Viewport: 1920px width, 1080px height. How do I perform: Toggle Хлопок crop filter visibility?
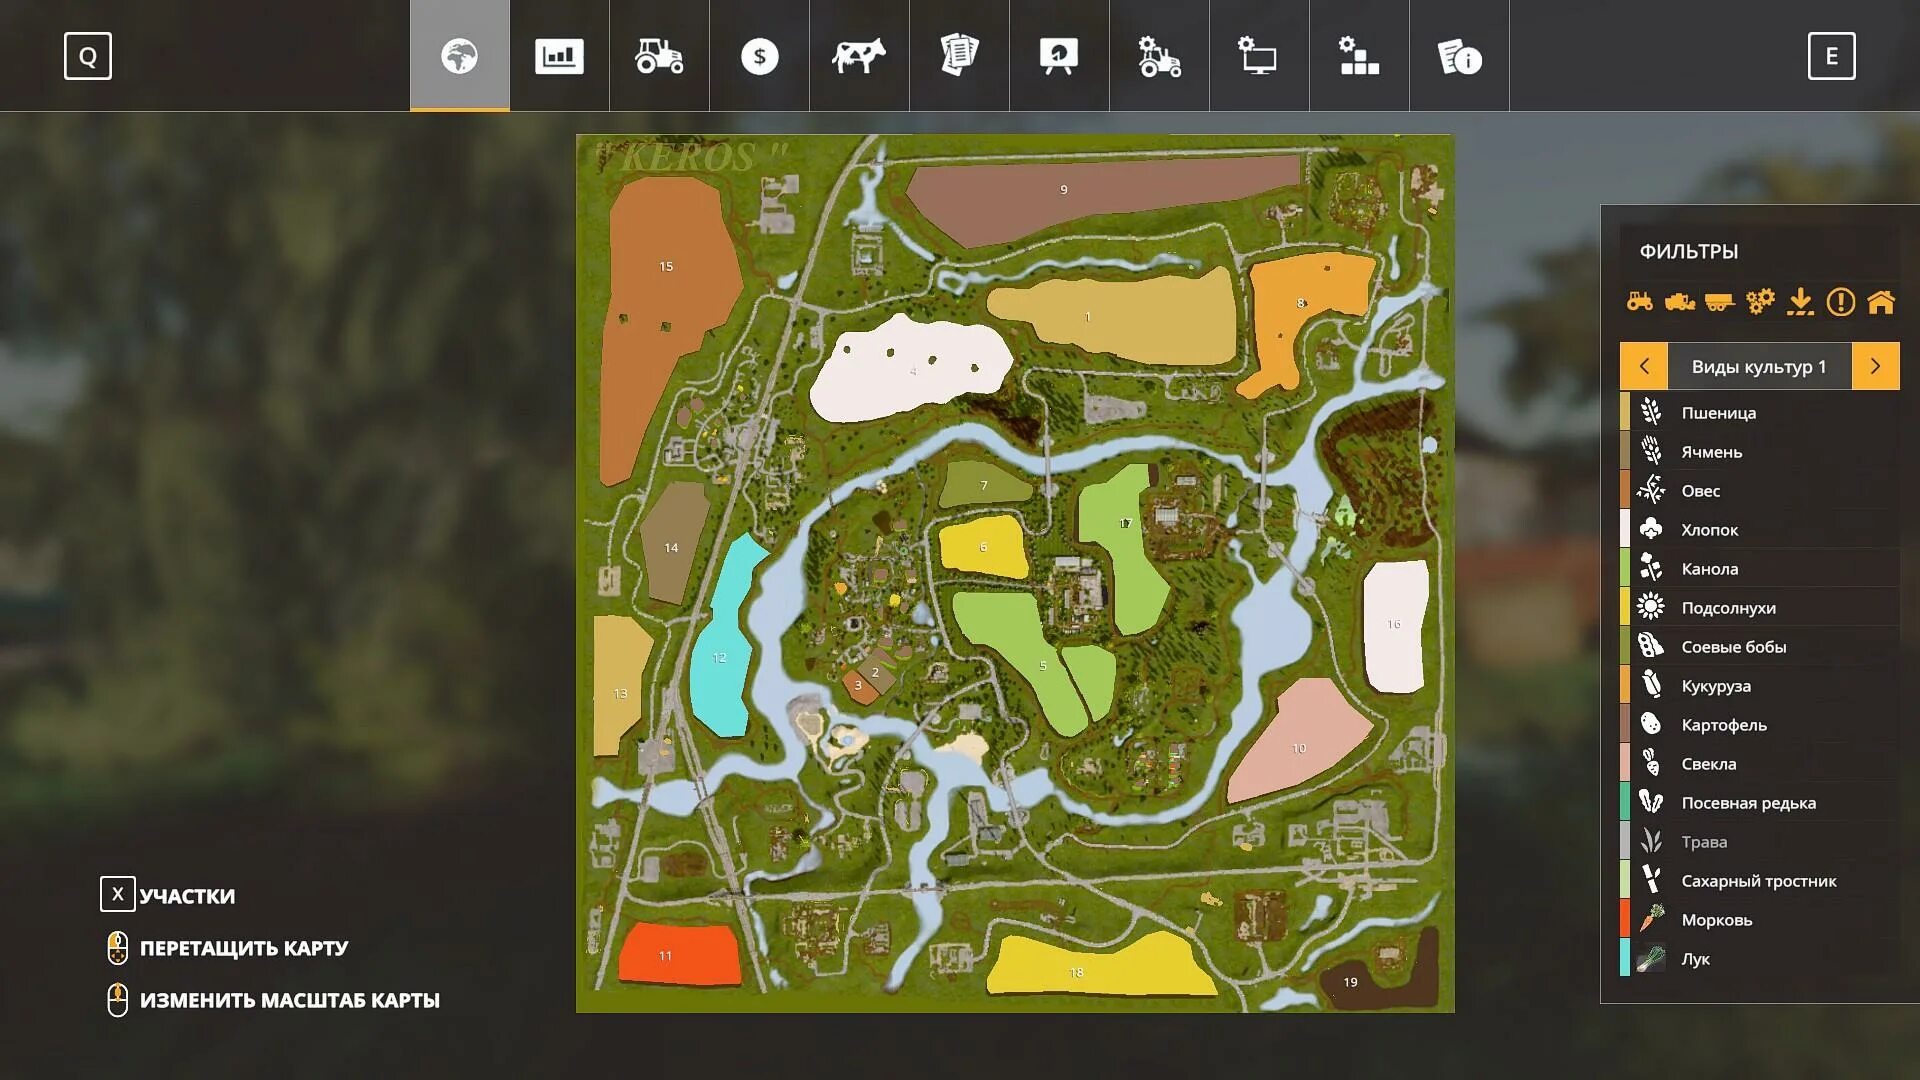pyautogui.click(x=1709, y=529)
